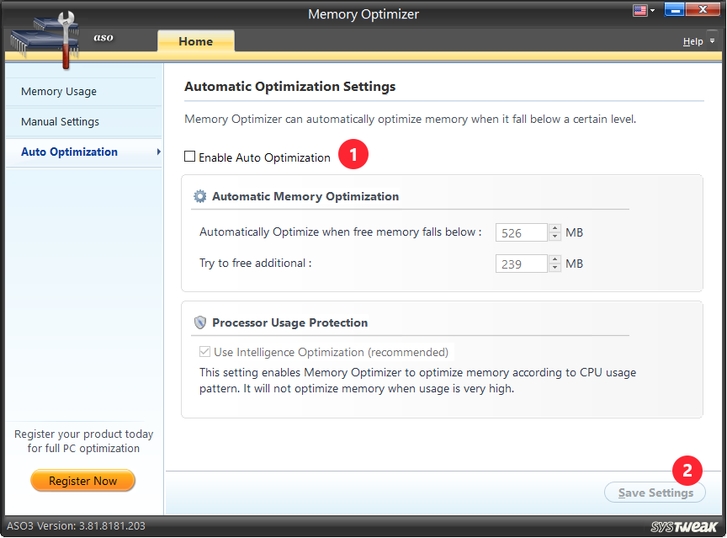Click the Save Settings button
This screenshot has width=727, height=538.
pyautogui.click(x=655, y=493)
